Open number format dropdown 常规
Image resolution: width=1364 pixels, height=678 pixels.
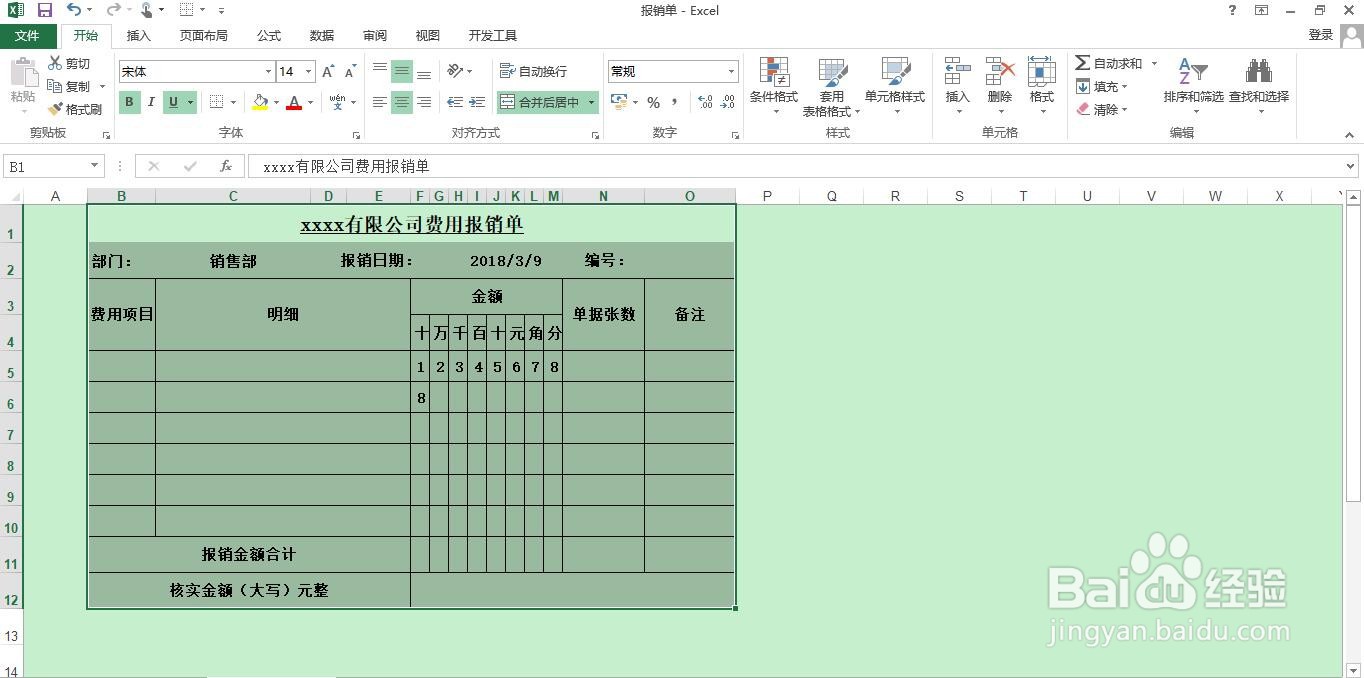731,71
